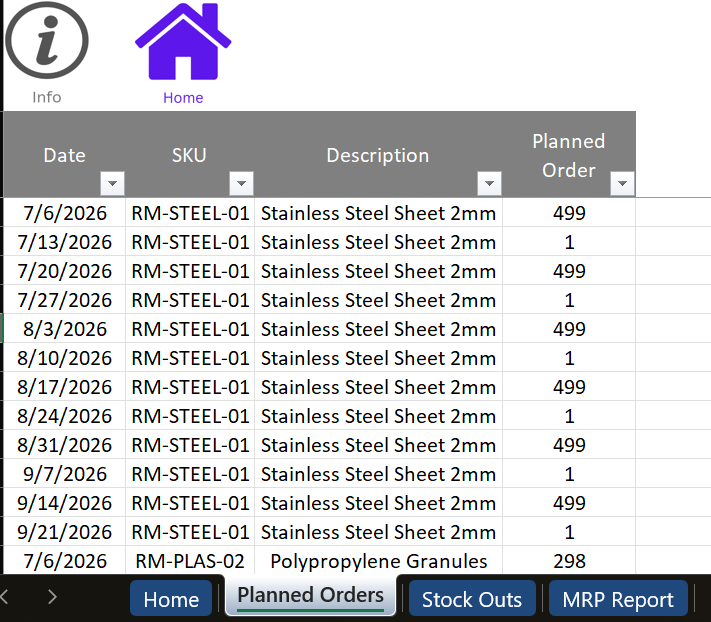The image size is (711, 622).
Task: Click the Info circle icon
Action: pos(46,41)
